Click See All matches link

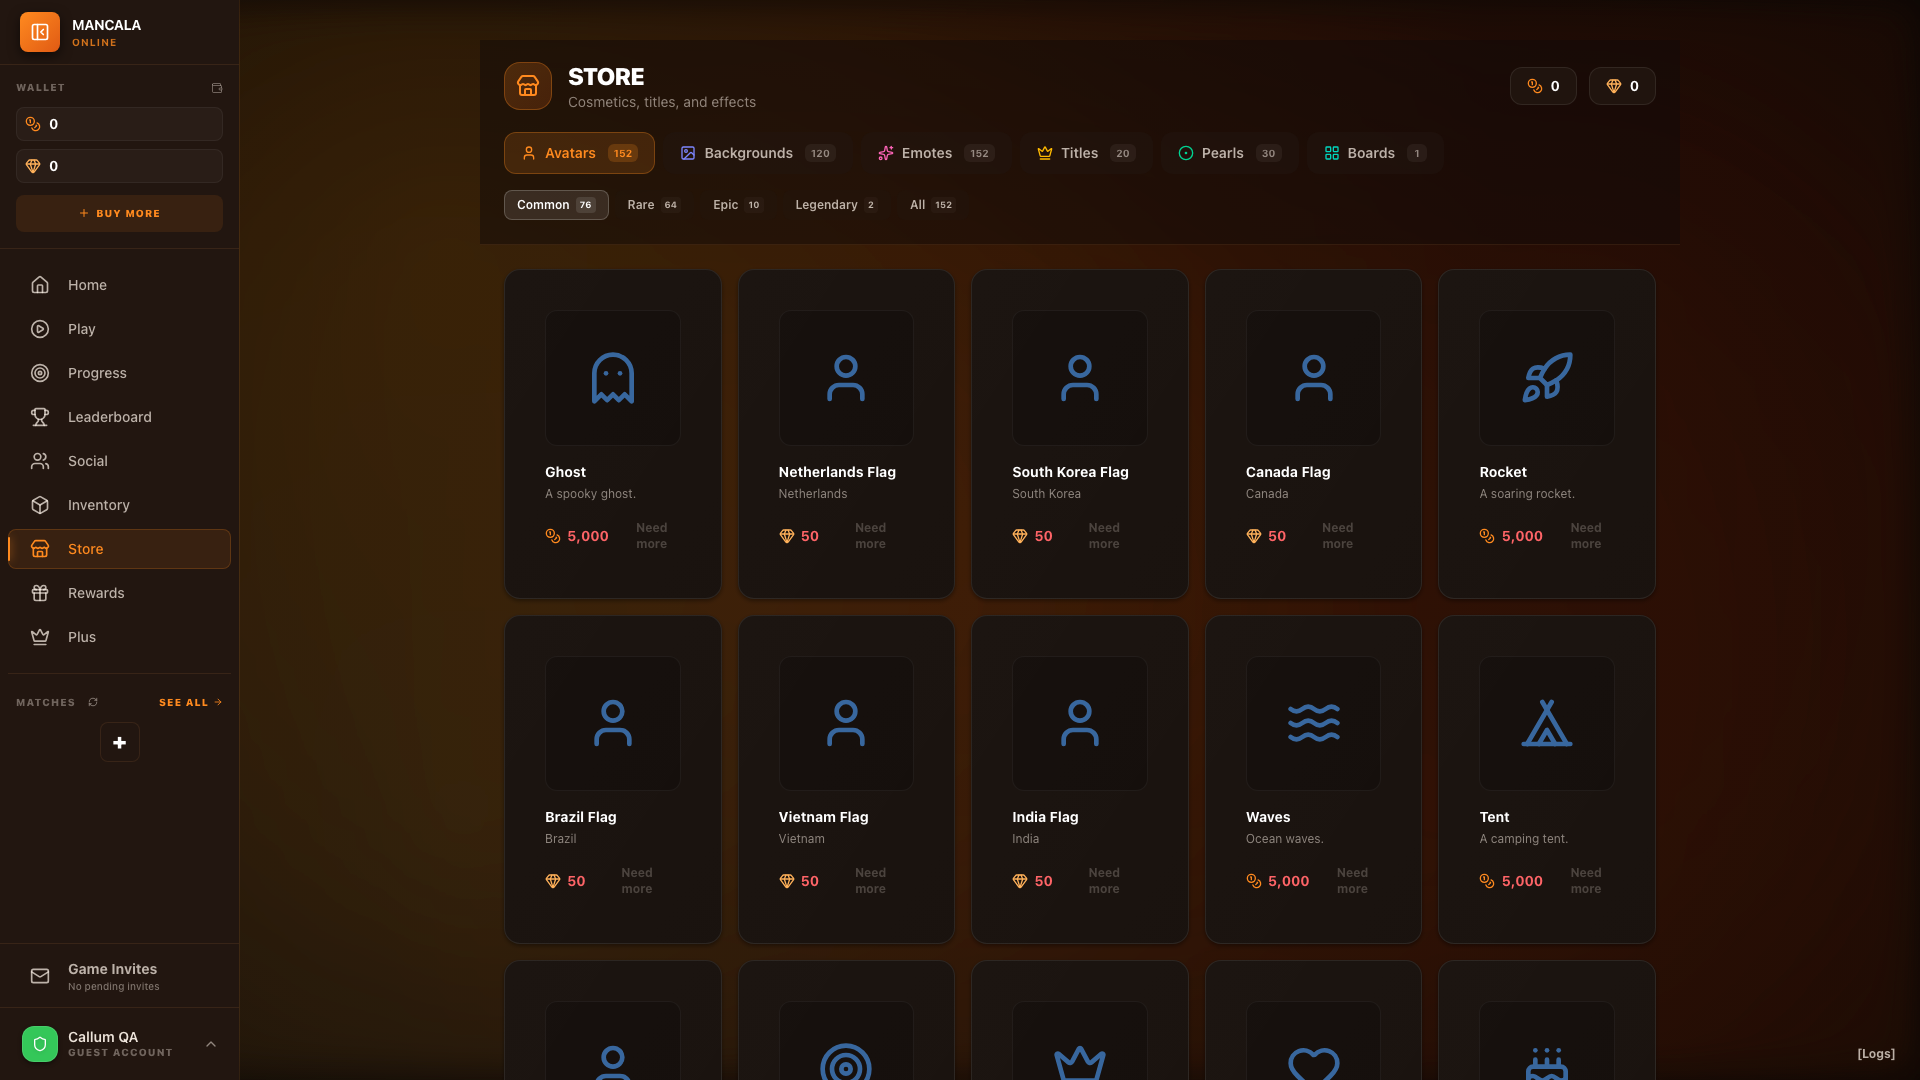(x=190, y=702)
